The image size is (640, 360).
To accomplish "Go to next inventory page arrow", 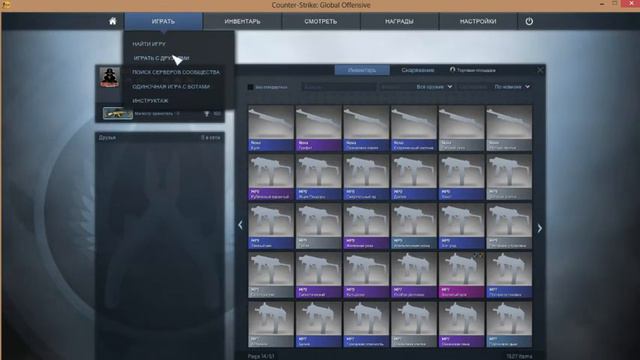I will click(540, 228).
